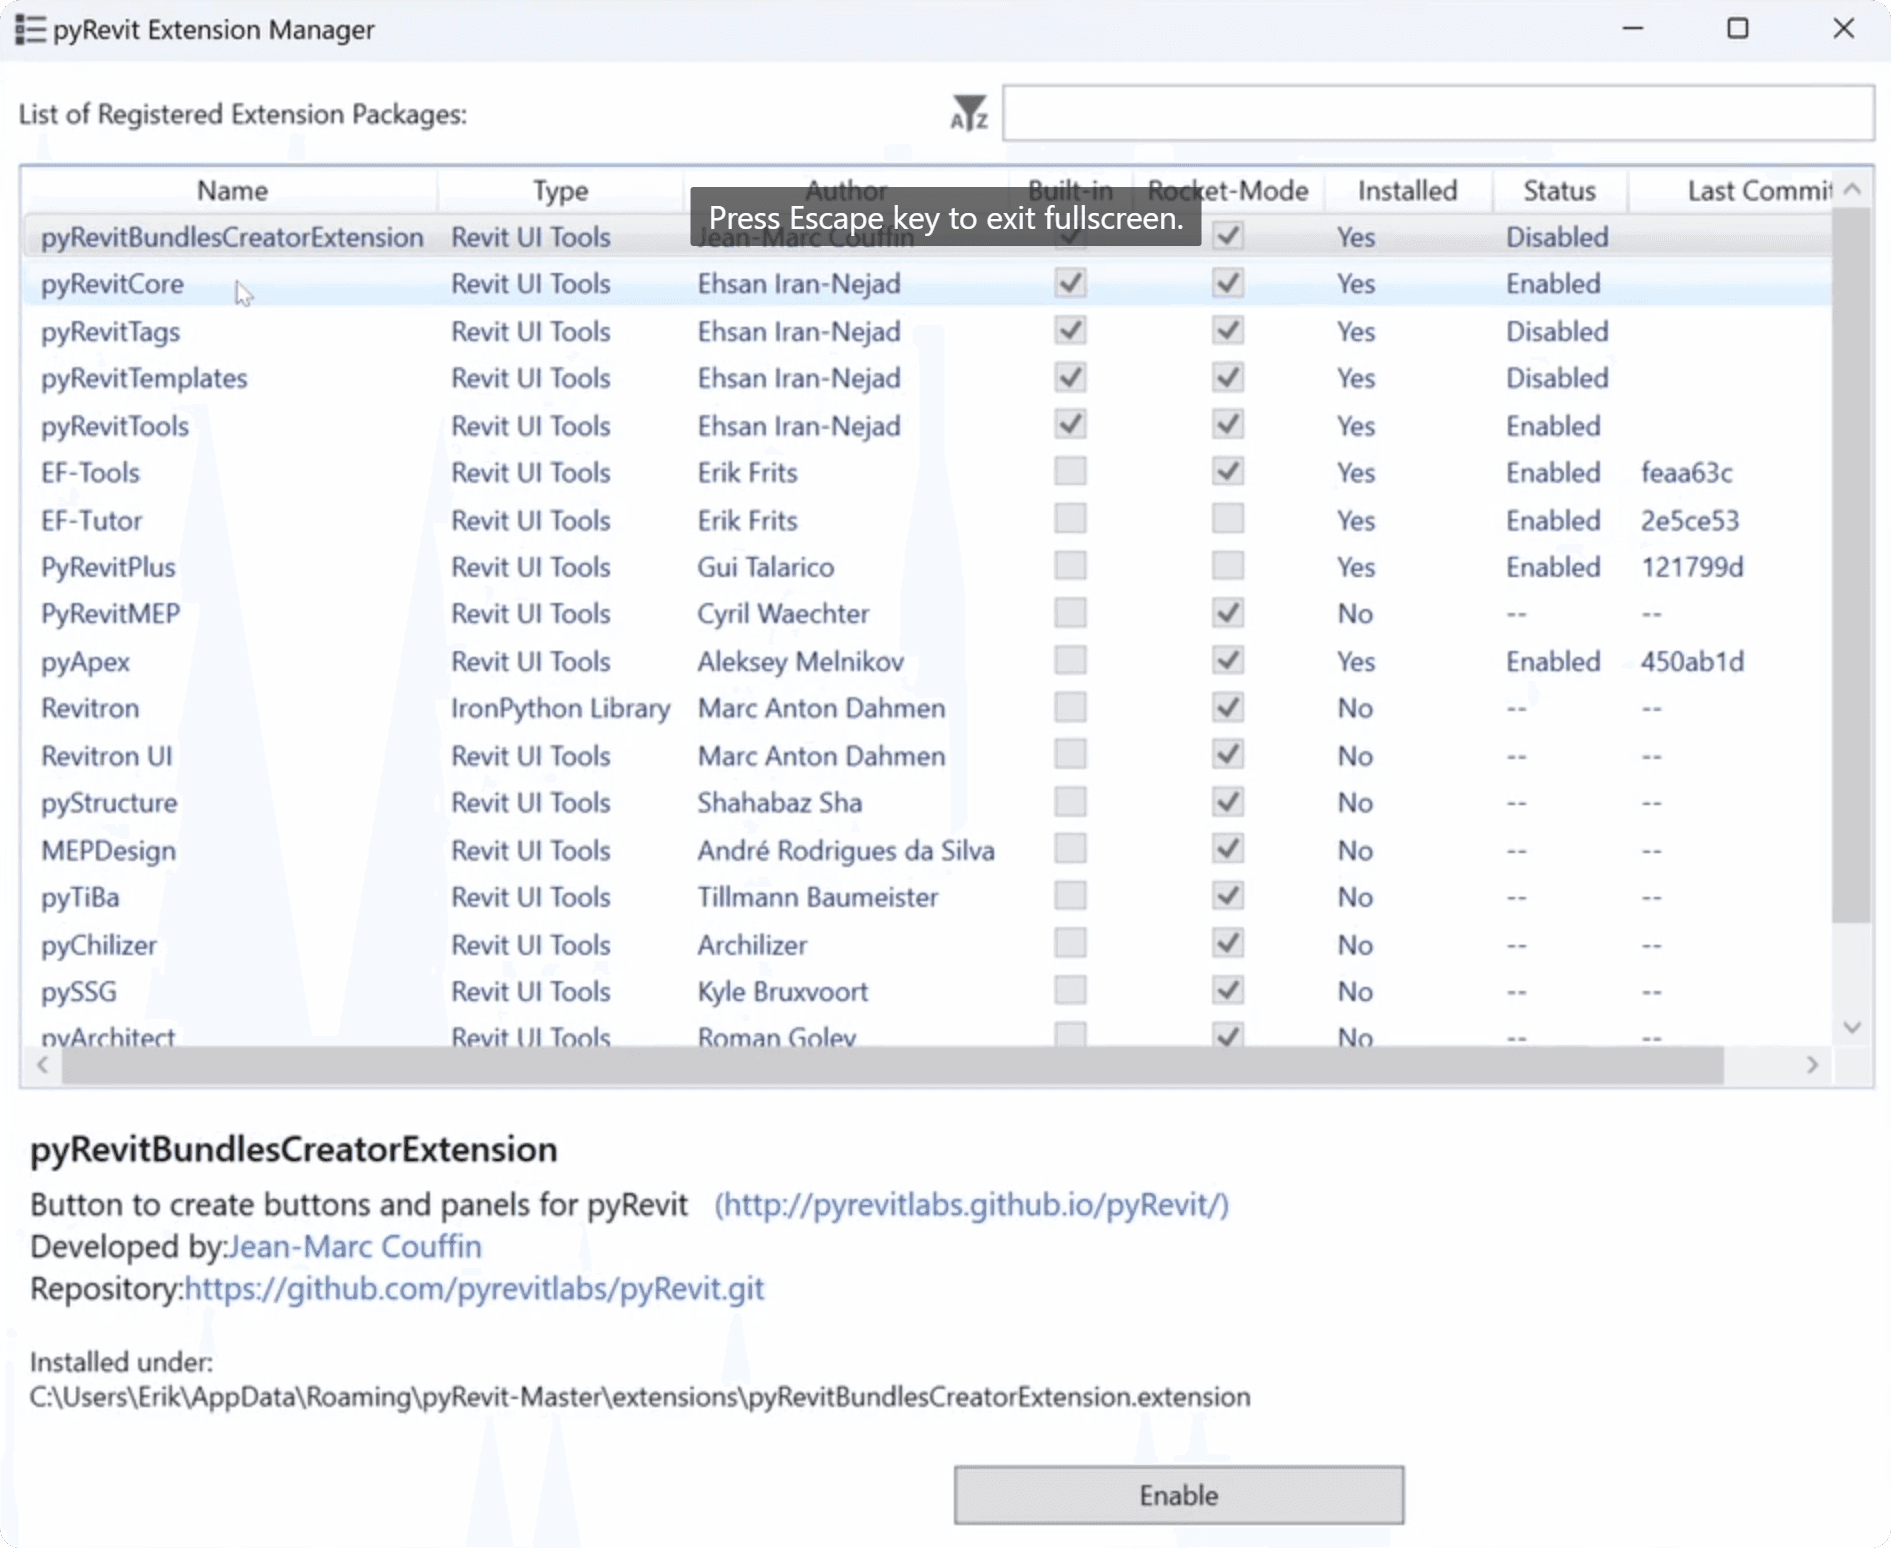Maximize the Extension Manager window
Image resolution: width=1891 pixels, height=1548 pixels.
pyautogui.click(x=1738, y=29)
